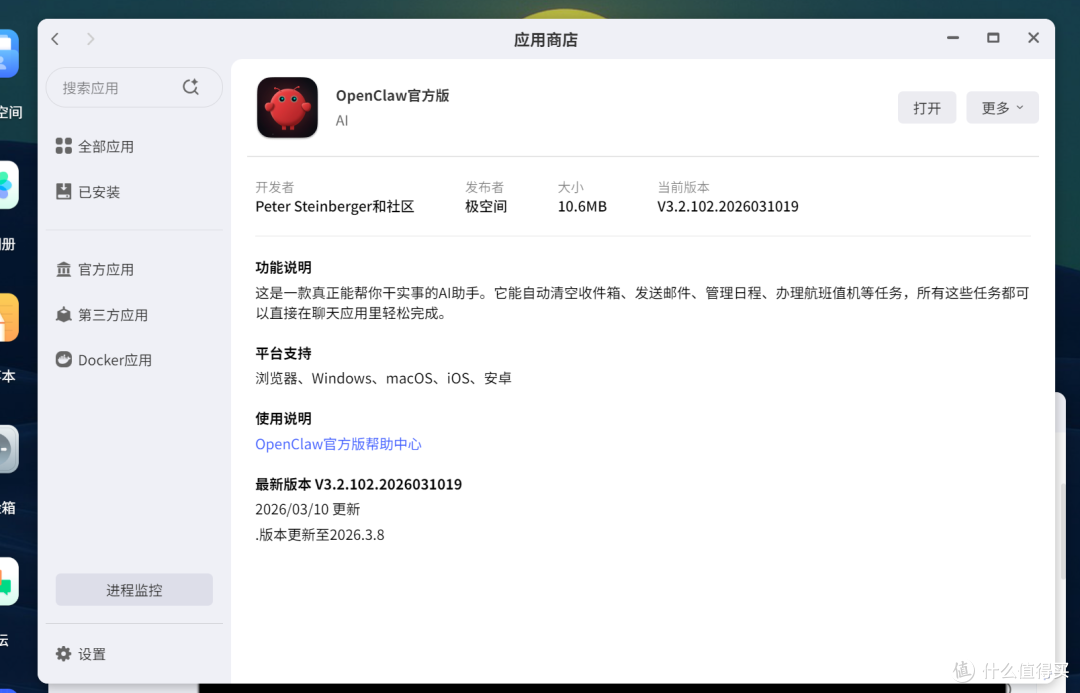Go forward with the right arrow
Image resolution: width=1080 pixels, height=693 pixels.
[x=90, y=39]
